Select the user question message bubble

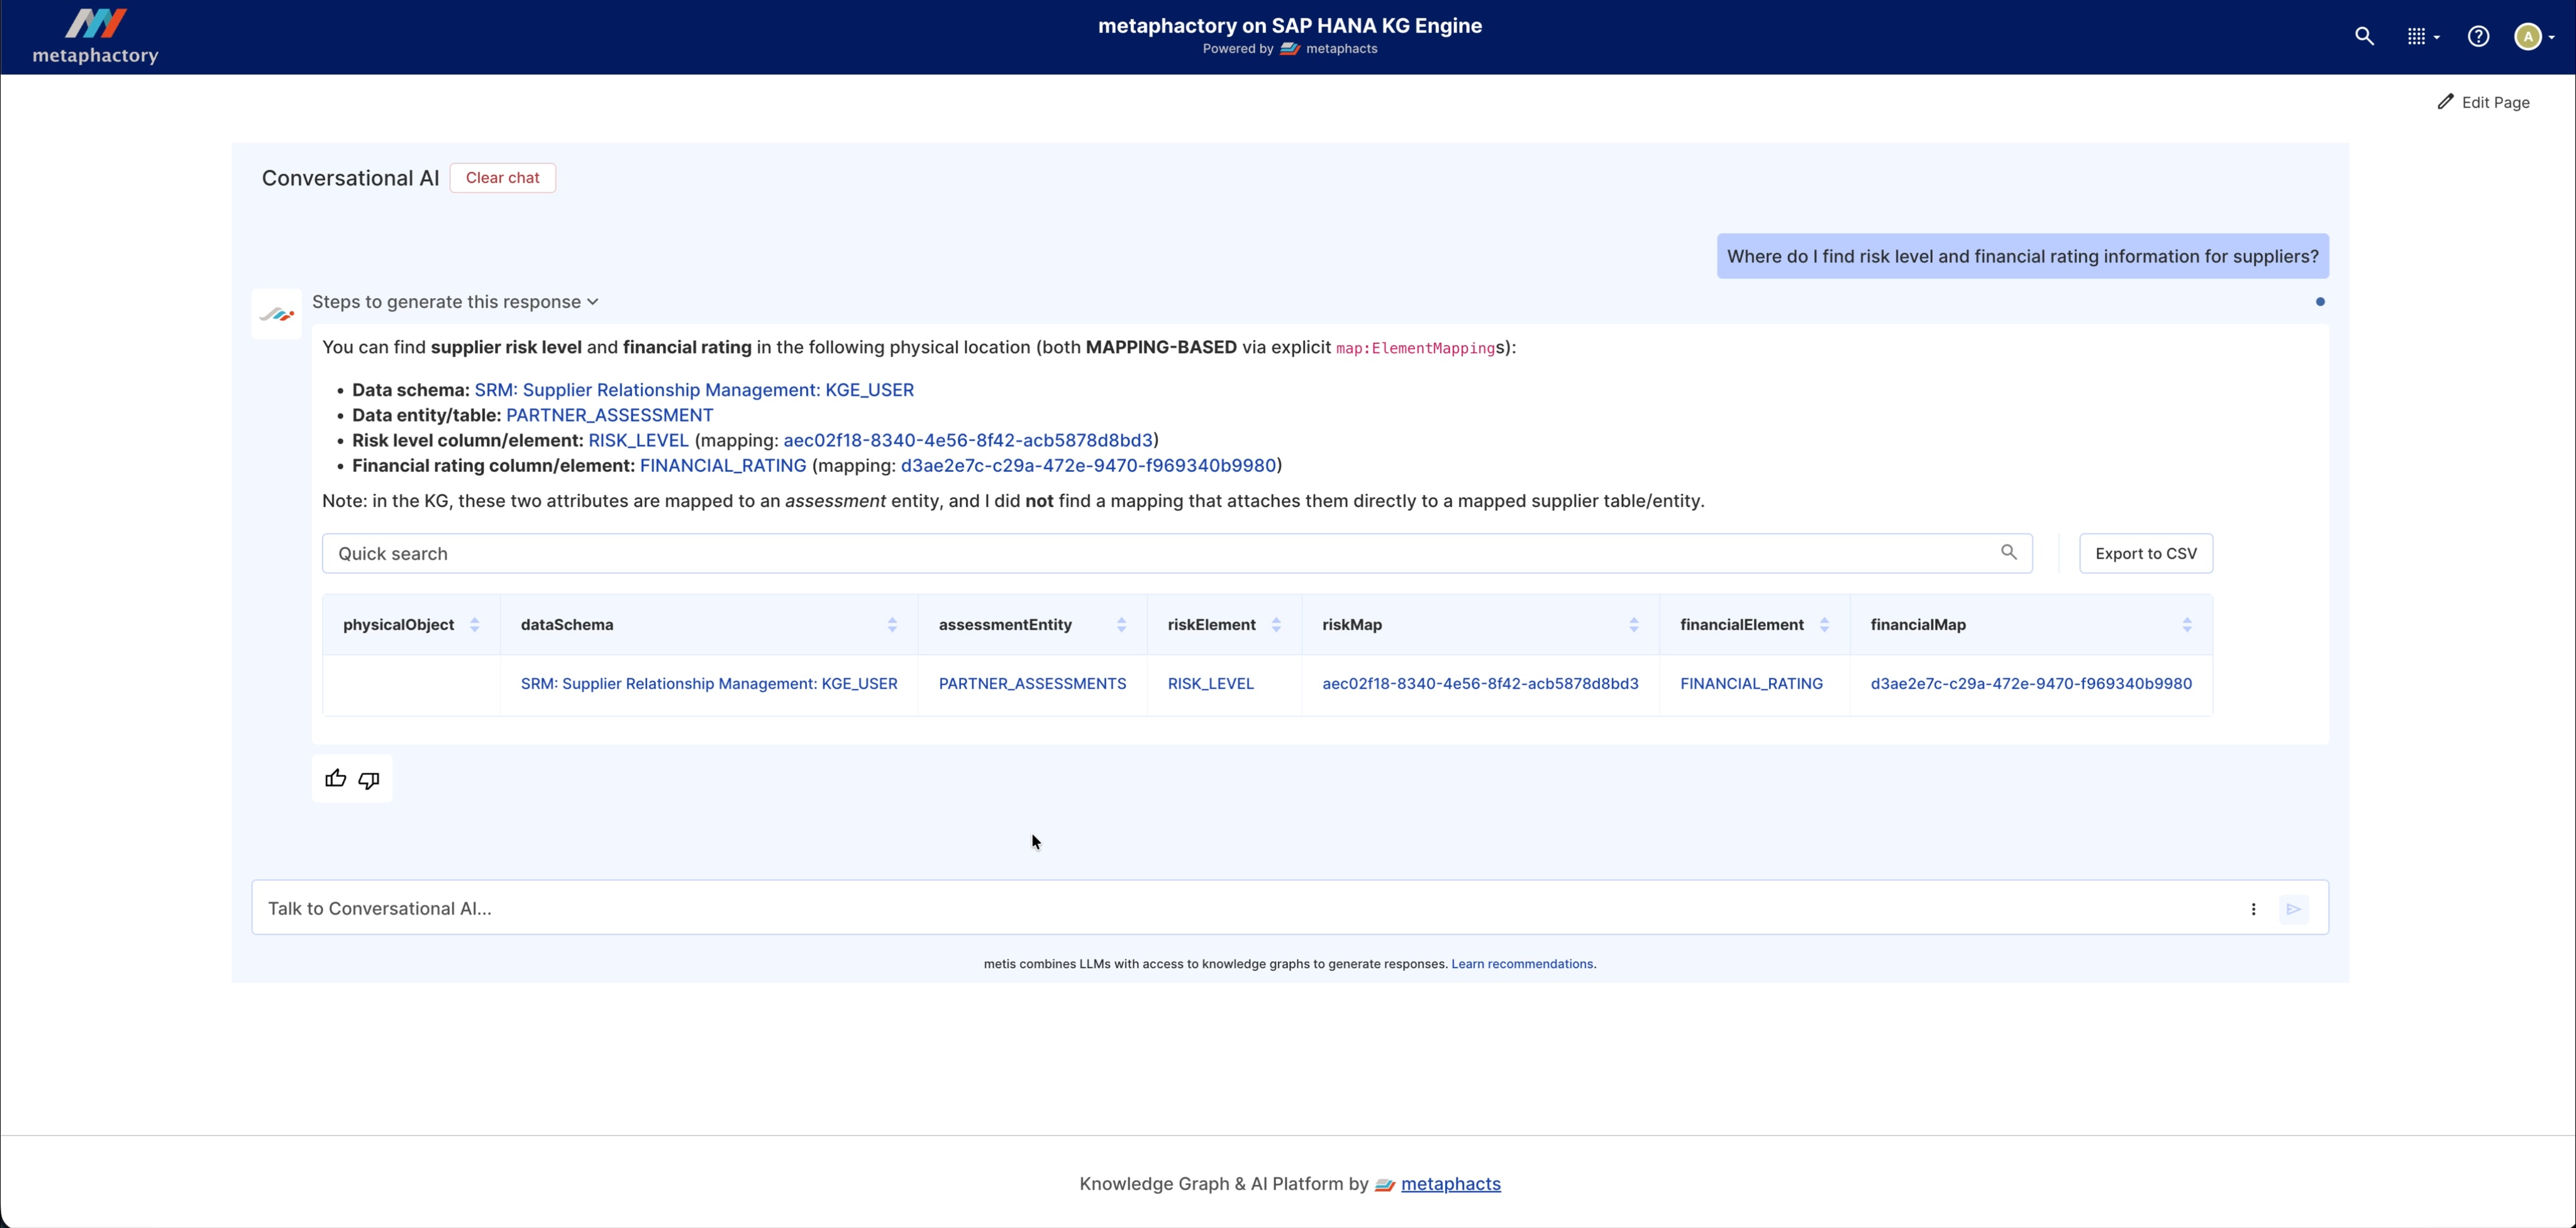[x=2023, y=257]
